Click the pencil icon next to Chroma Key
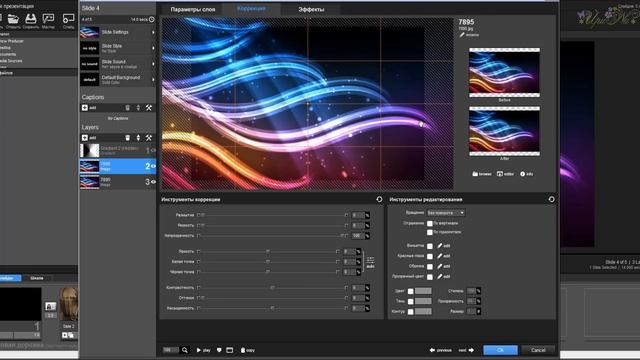The height and width of the screenshot is (360, 640). coord(440,276)
